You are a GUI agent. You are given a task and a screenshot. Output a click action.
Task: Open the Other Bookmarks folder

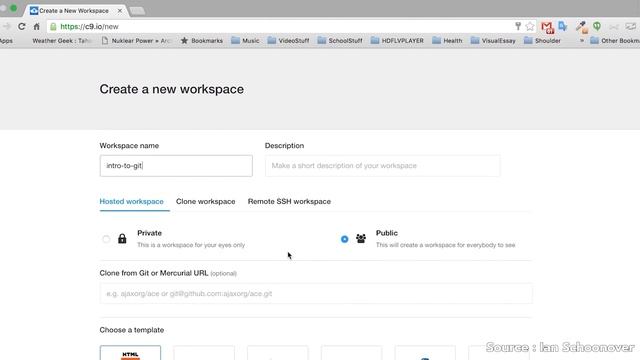click(615, 40)
